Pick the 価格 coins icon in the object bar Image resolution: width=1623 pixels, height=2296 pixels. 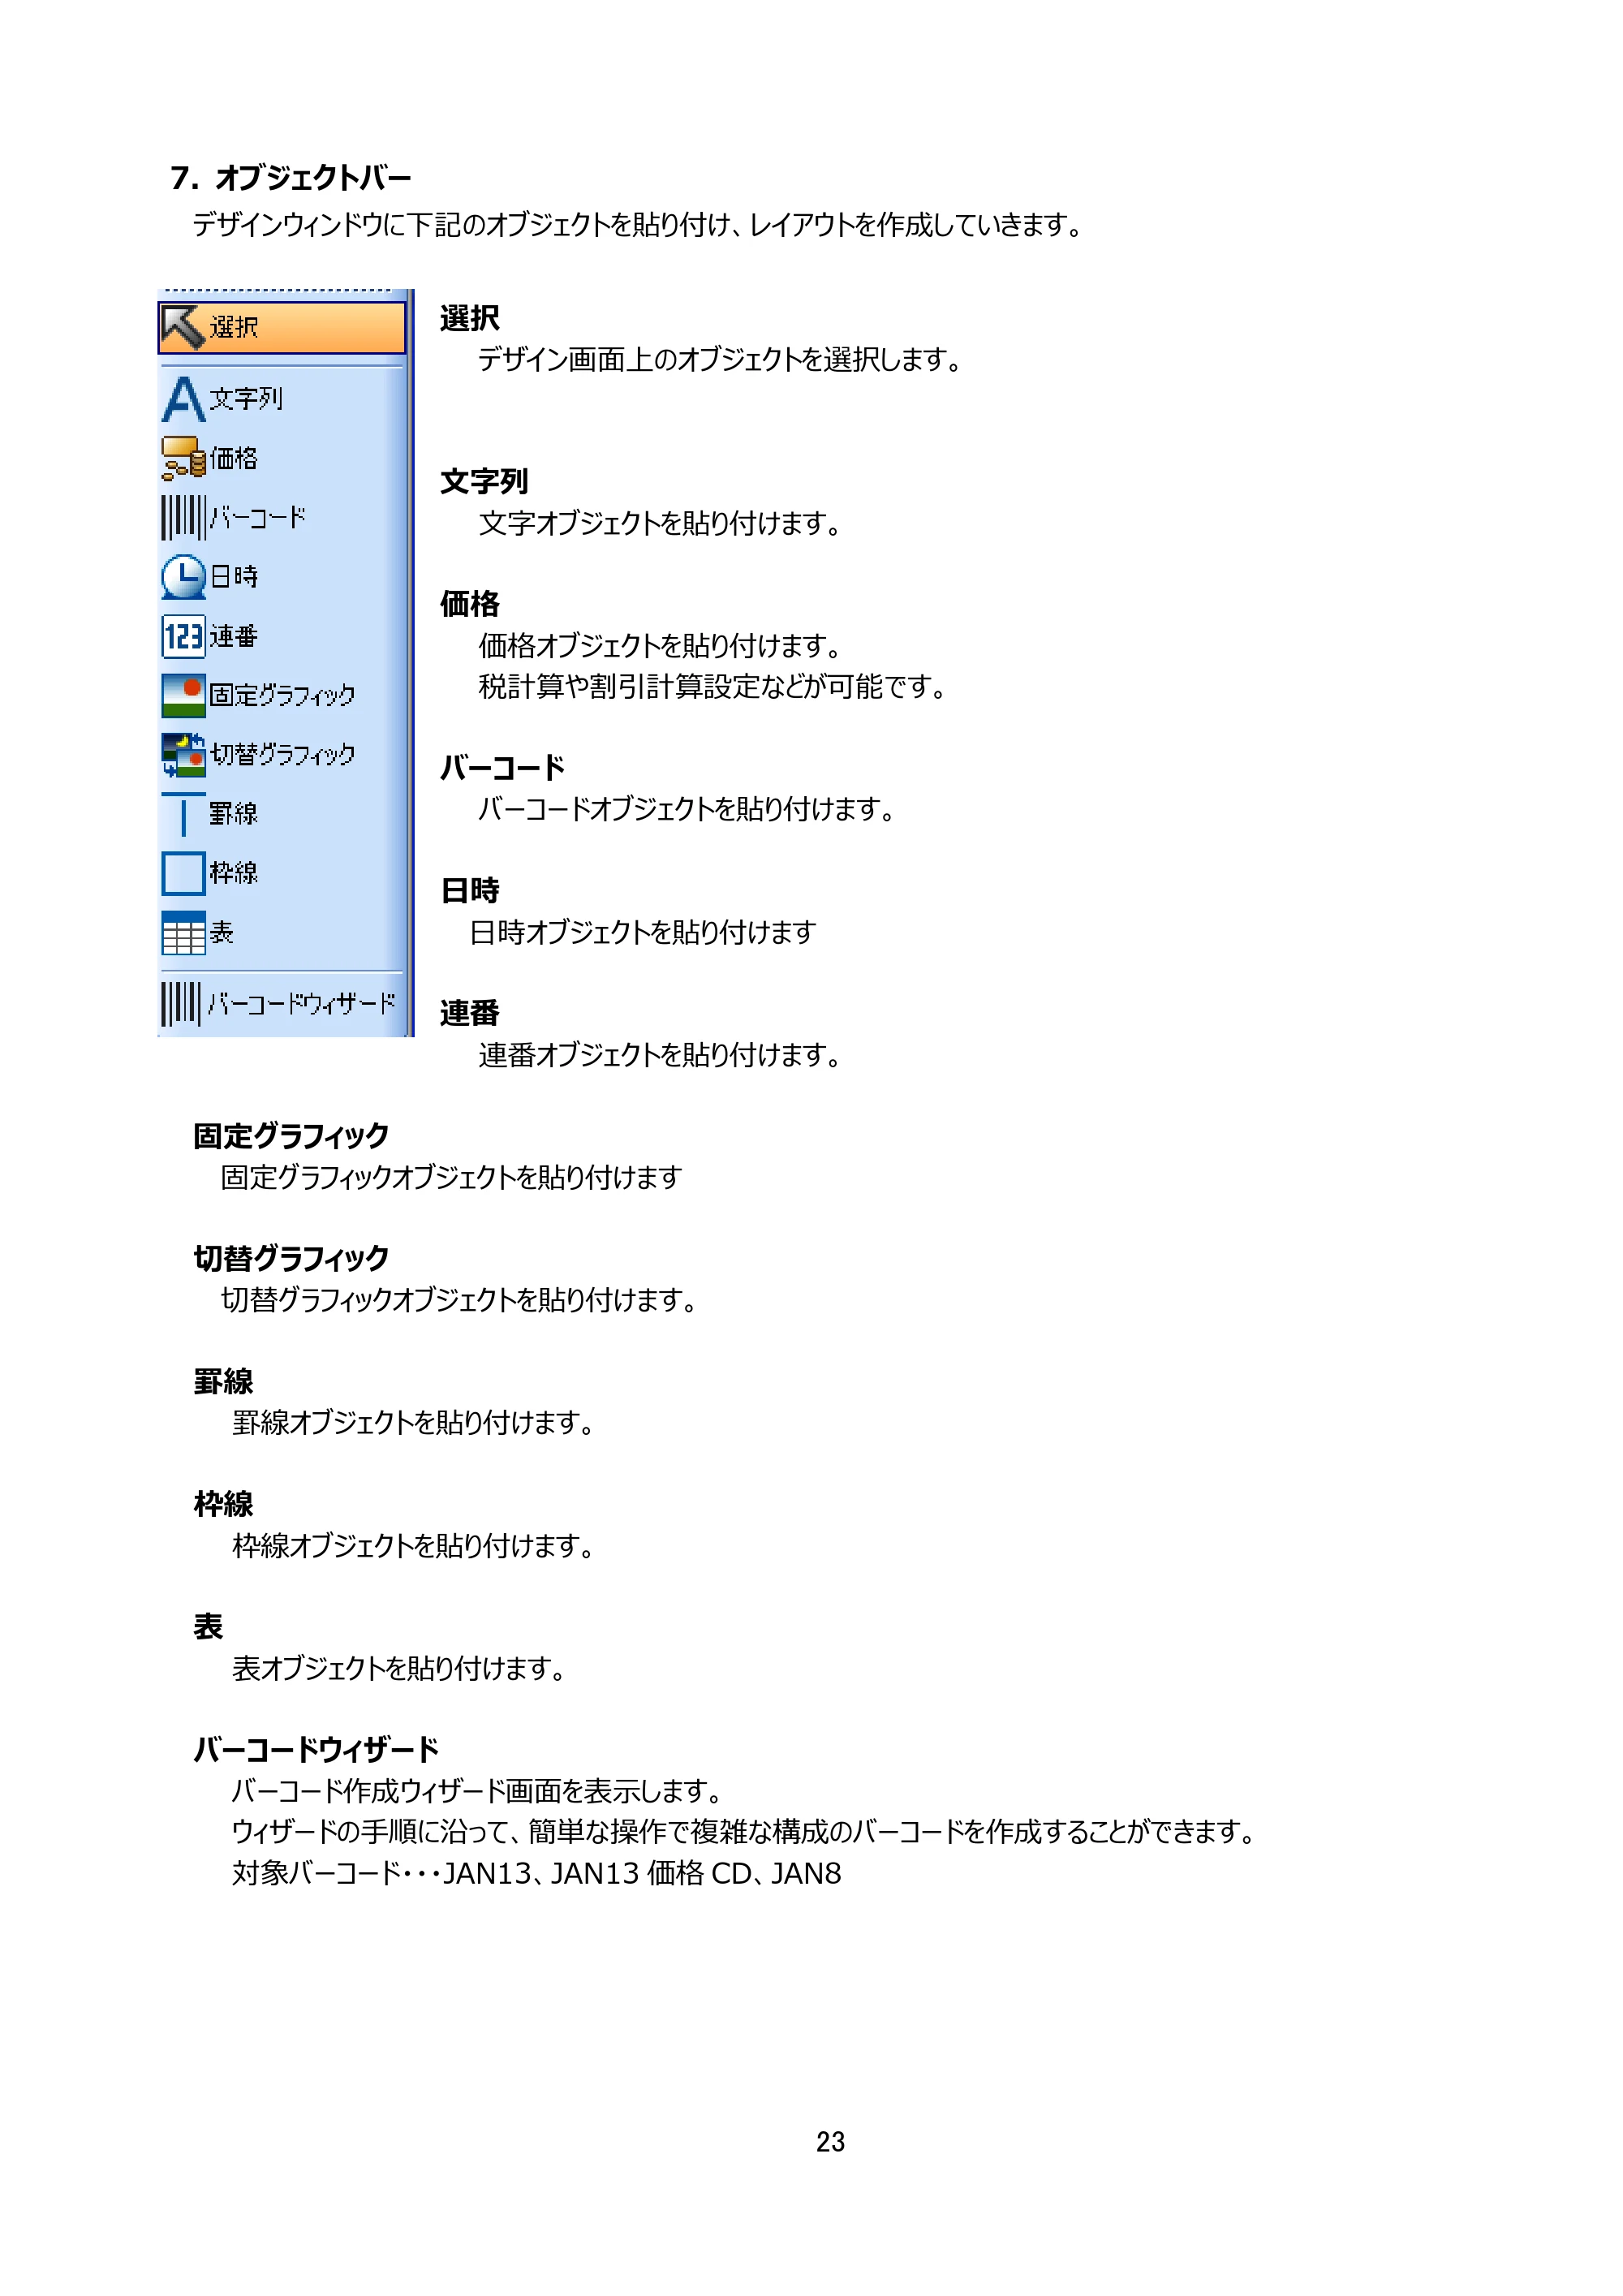tap(183, 458)
